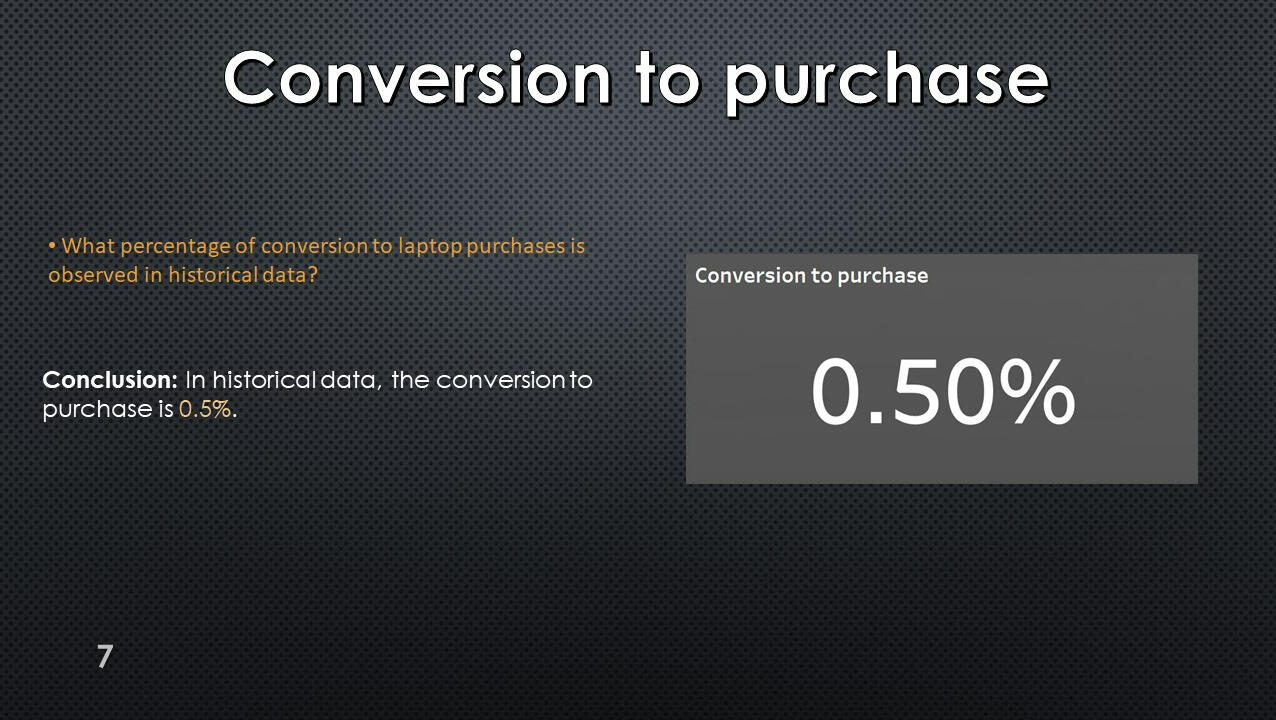Viewport: 1276px width, 720px height.
Task: Click the word "purchase" in the main title
Action: [x=886, y=80]
